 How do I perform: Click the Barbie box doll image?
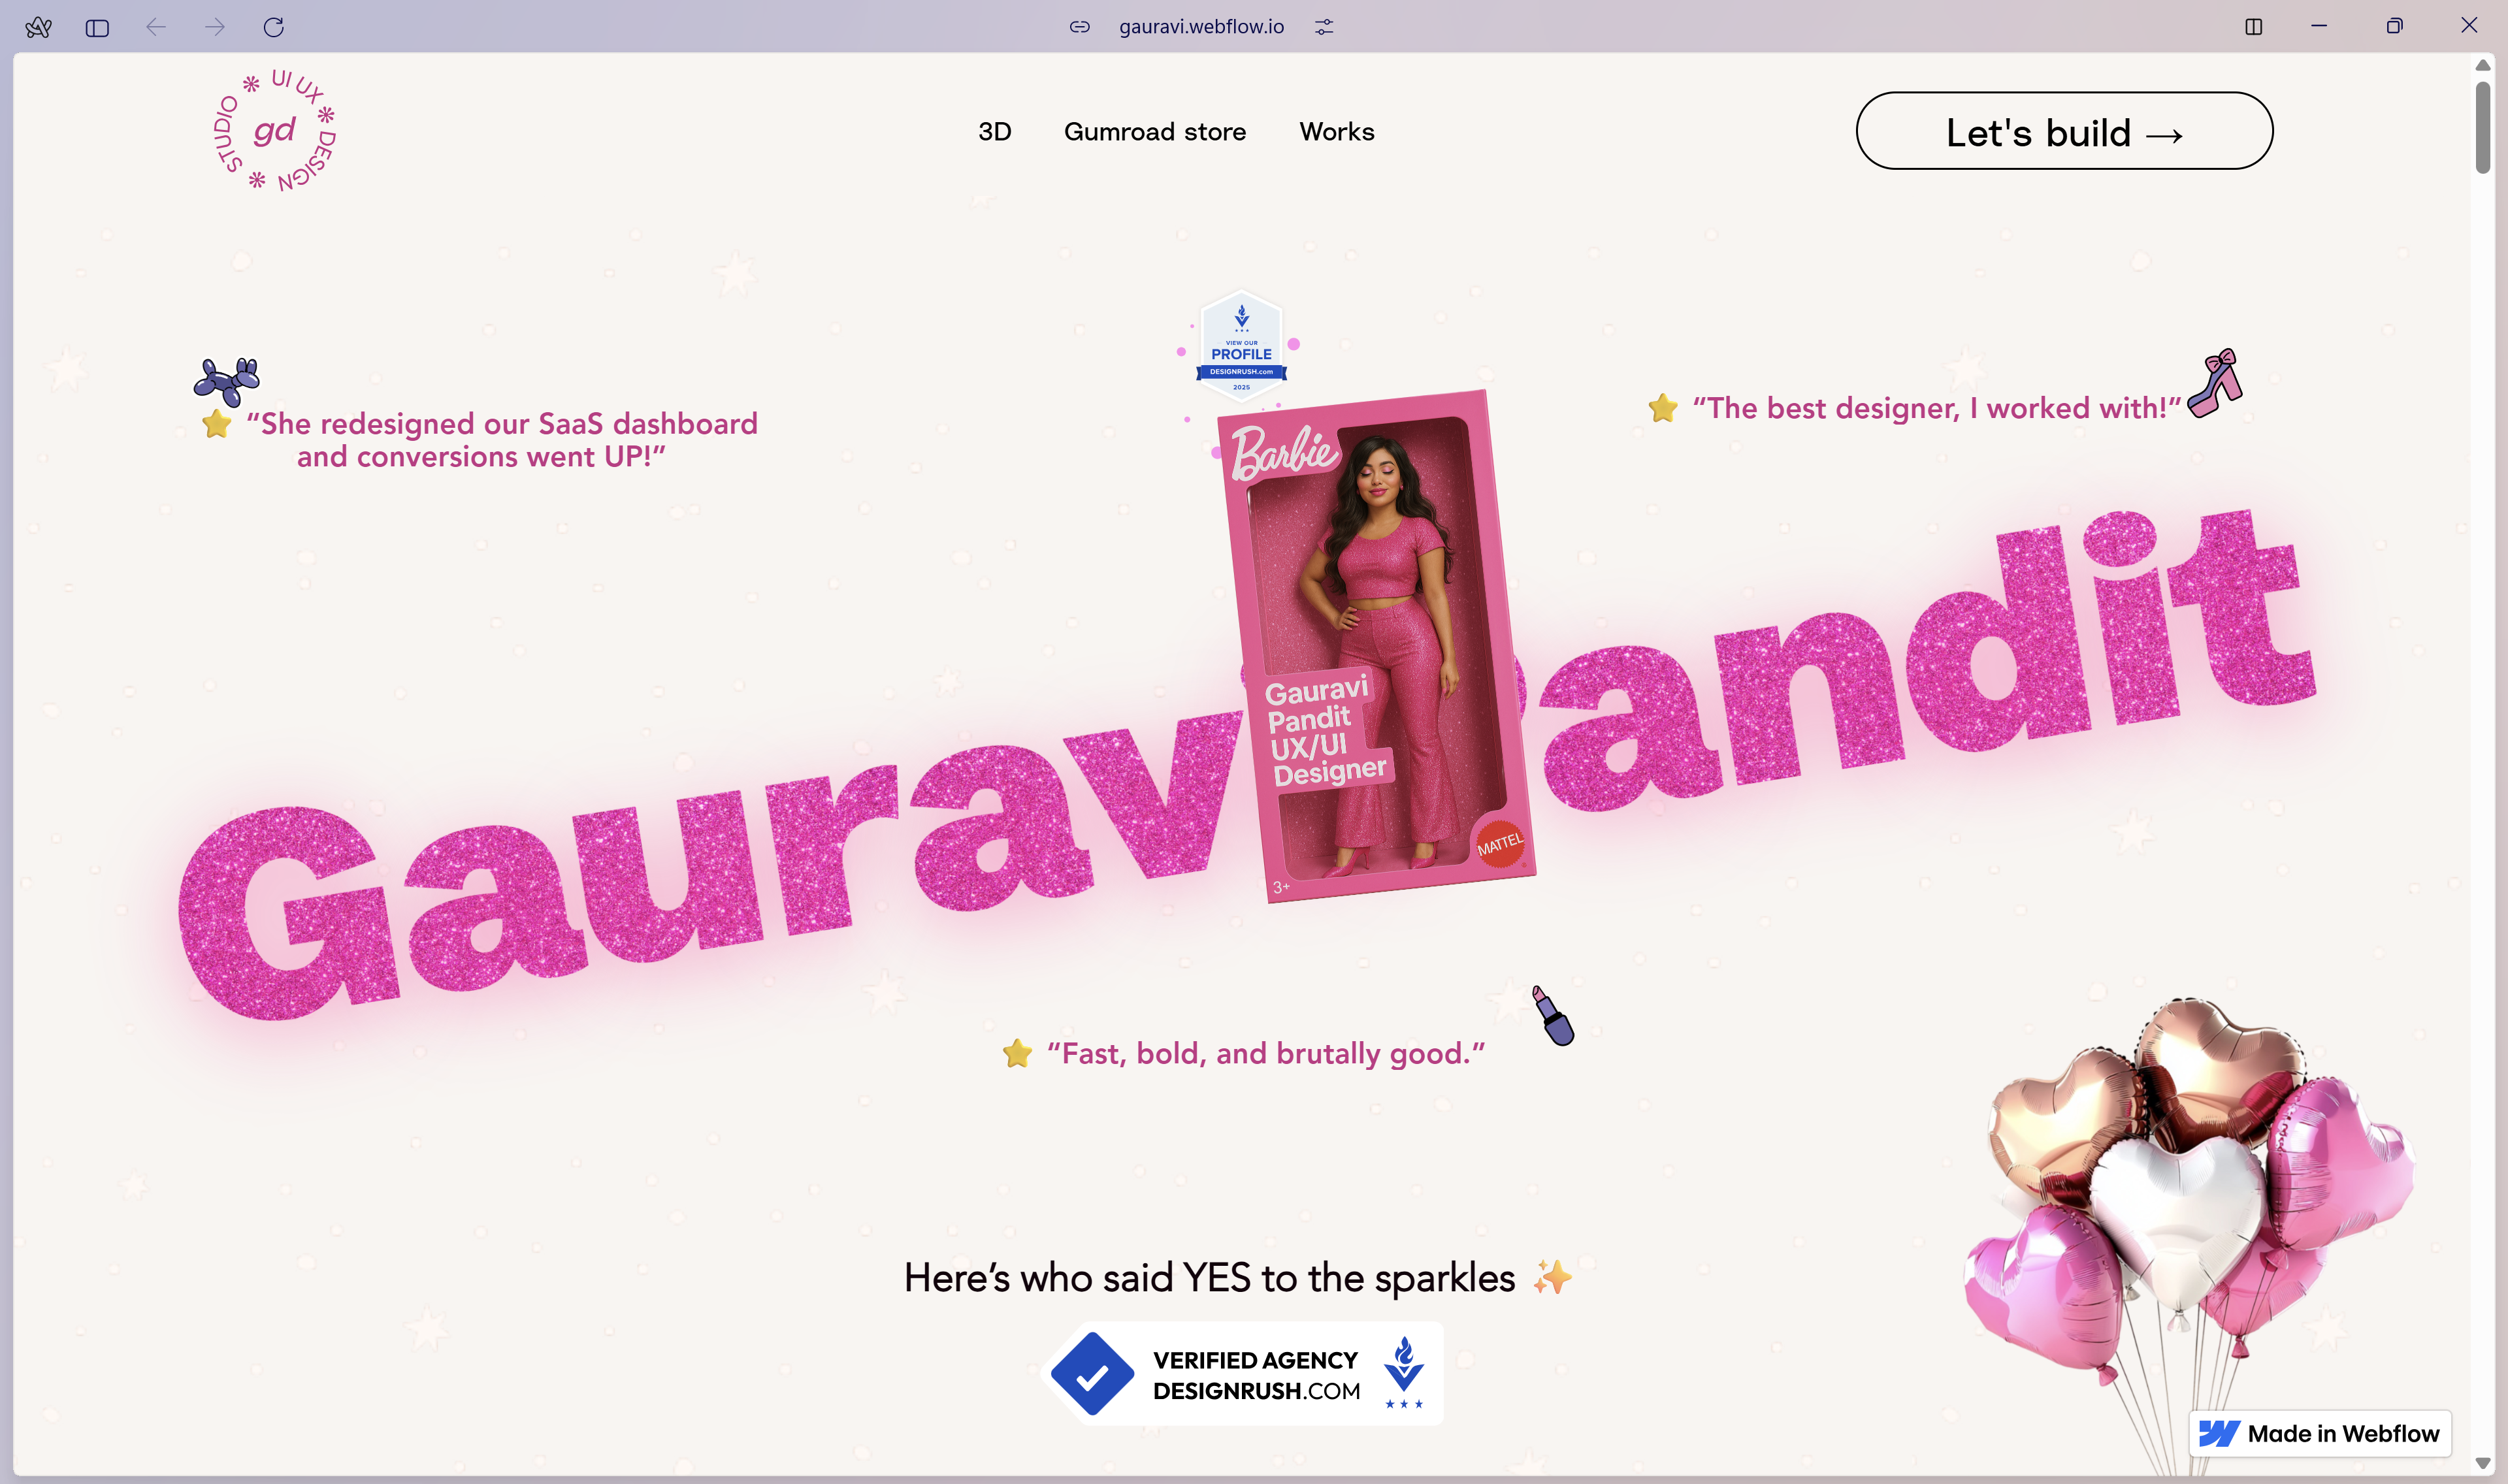(x=1376, y=647)
